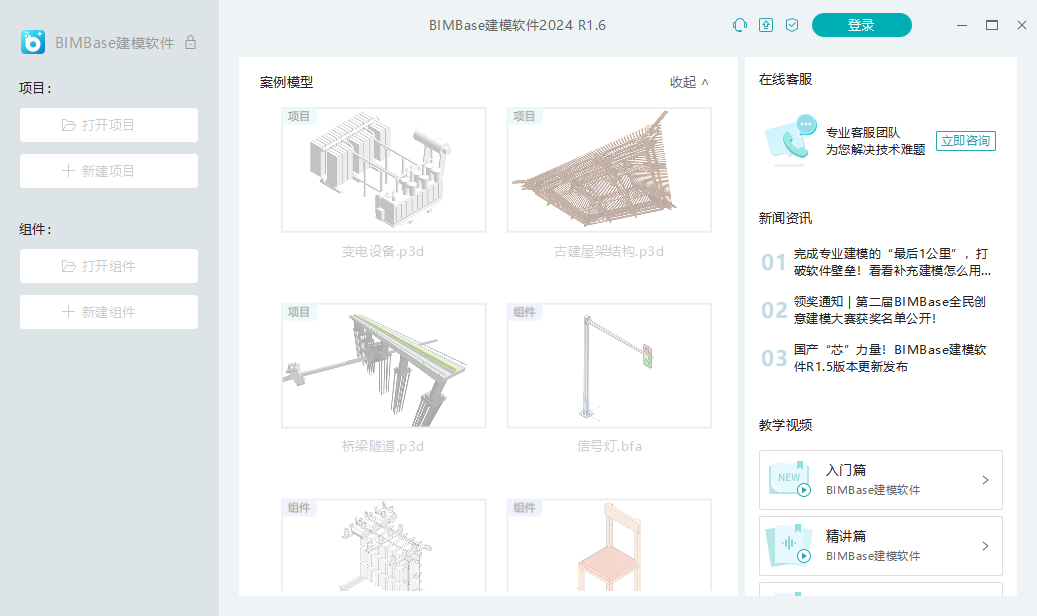Click the shield checkmark icon
The image size is (1037, 616).
coord(792,25)
